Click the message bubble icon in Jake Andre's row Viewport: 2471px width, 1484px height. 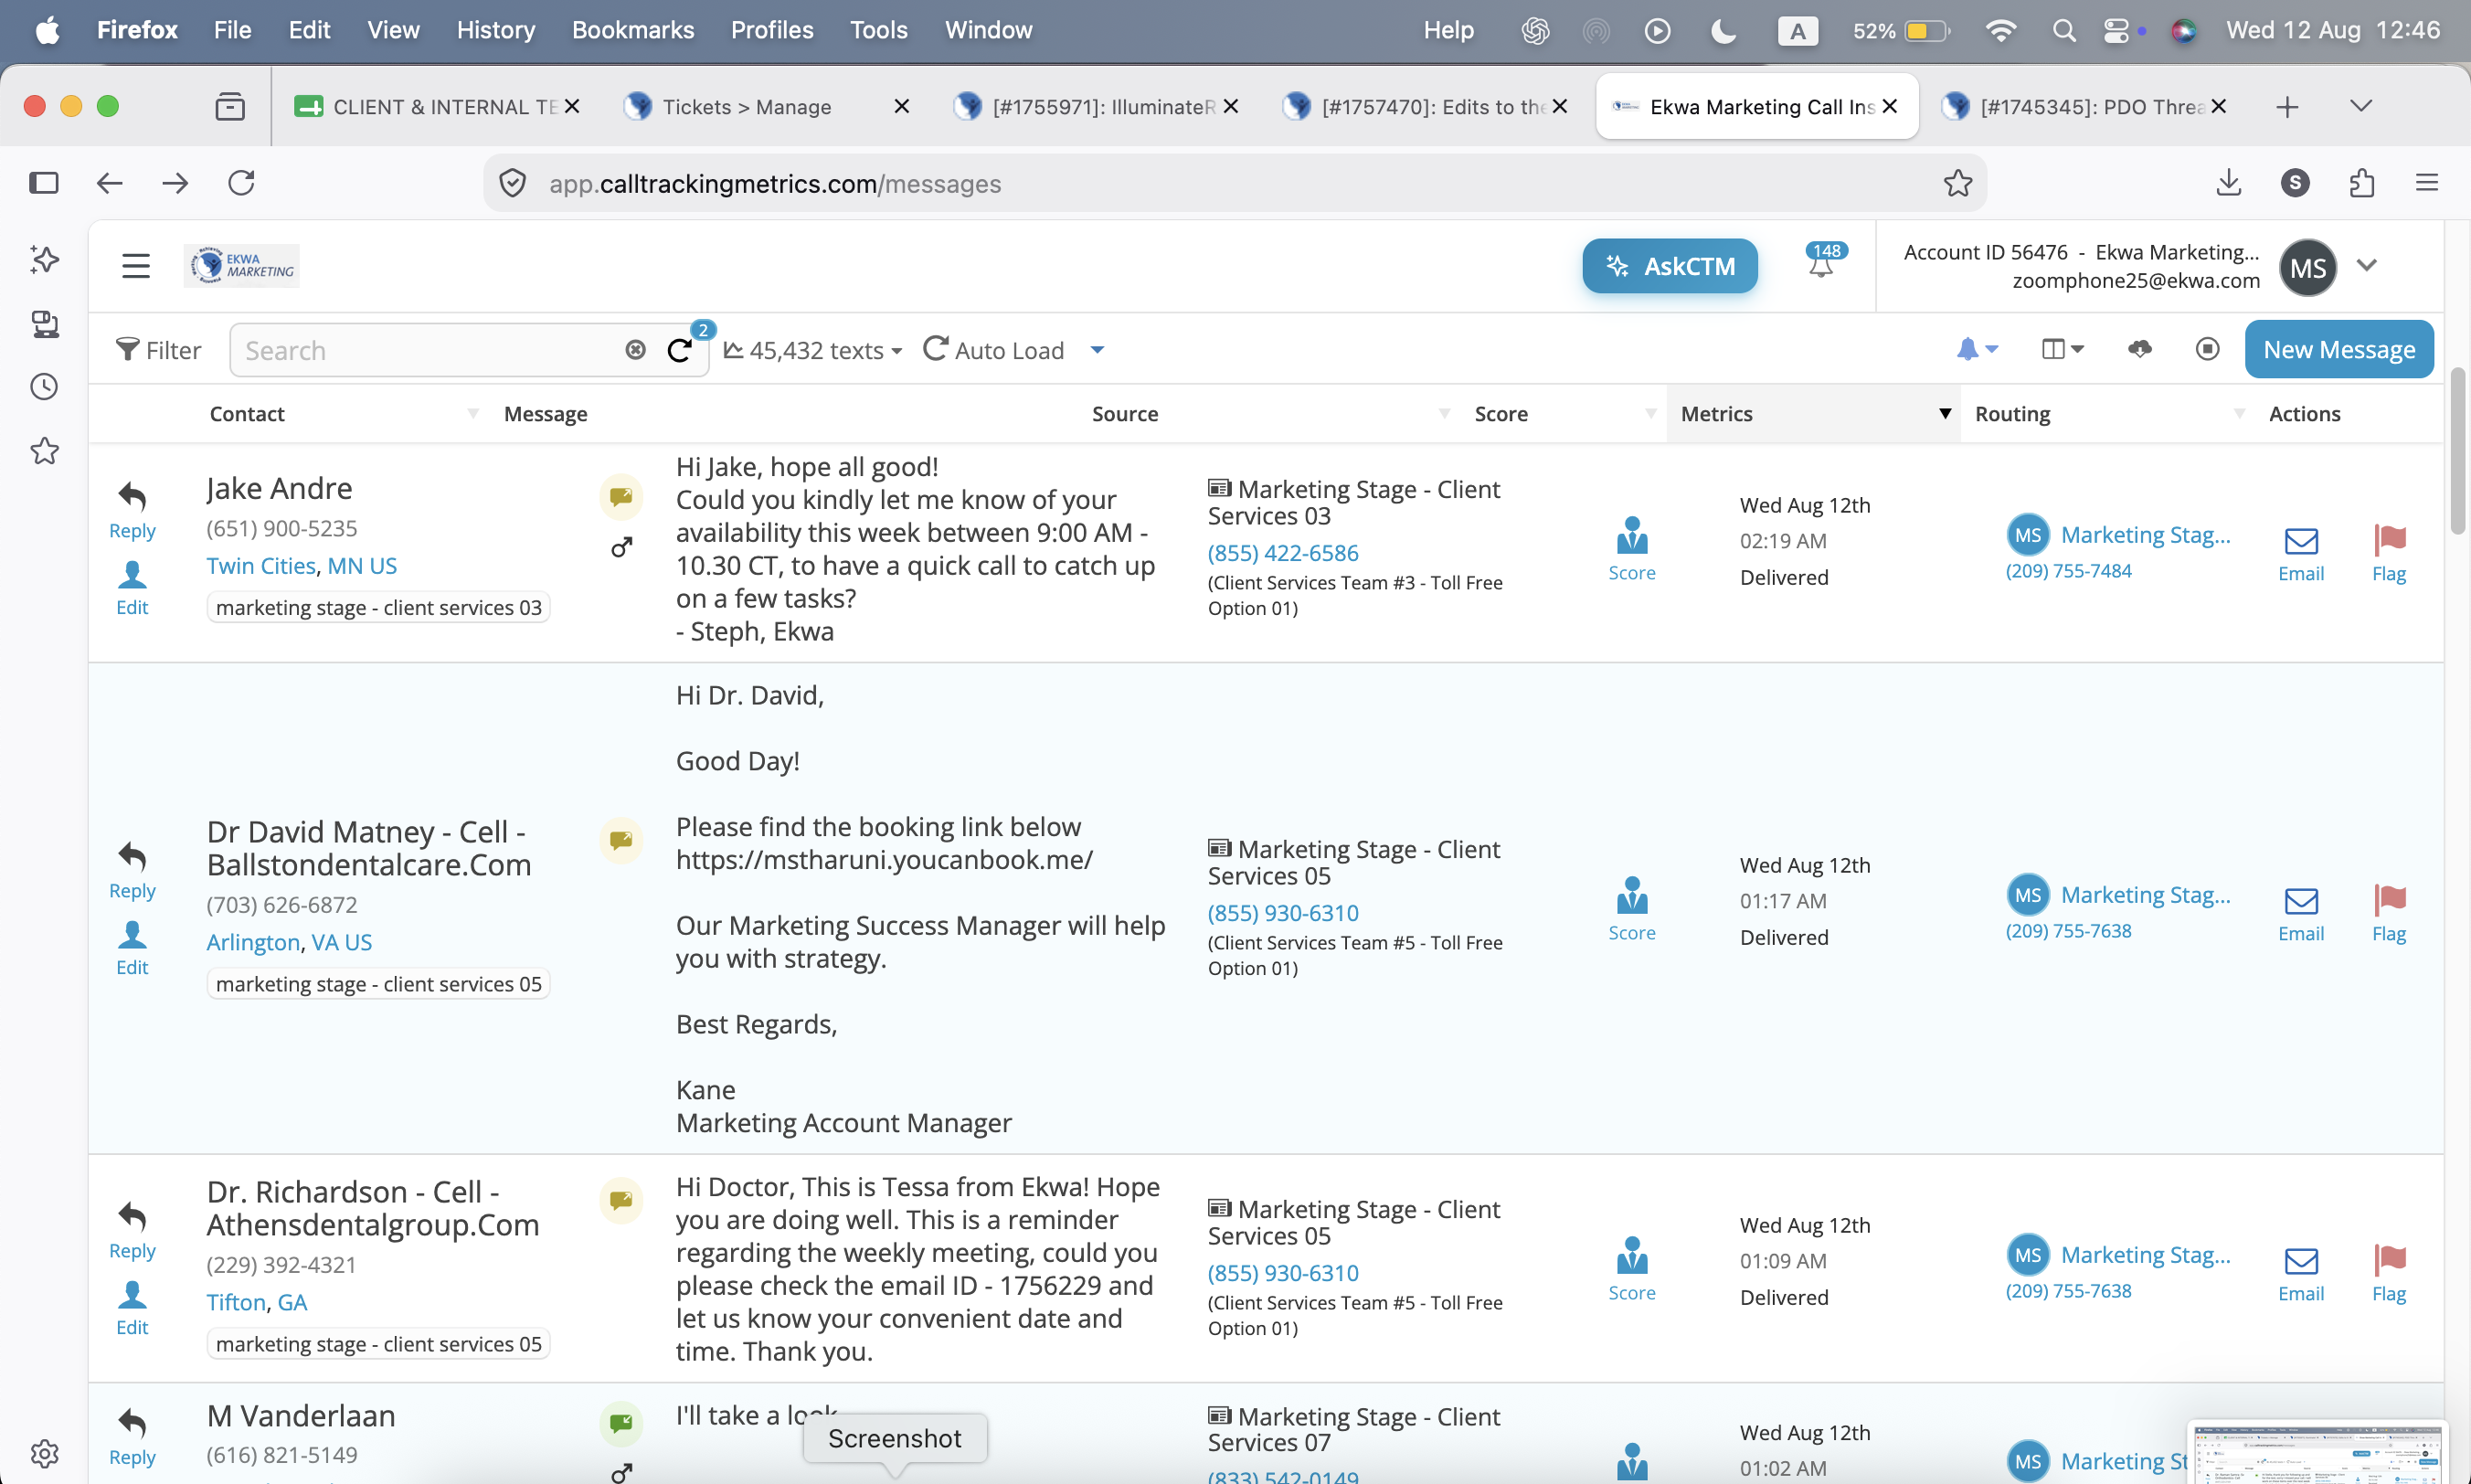621,496
